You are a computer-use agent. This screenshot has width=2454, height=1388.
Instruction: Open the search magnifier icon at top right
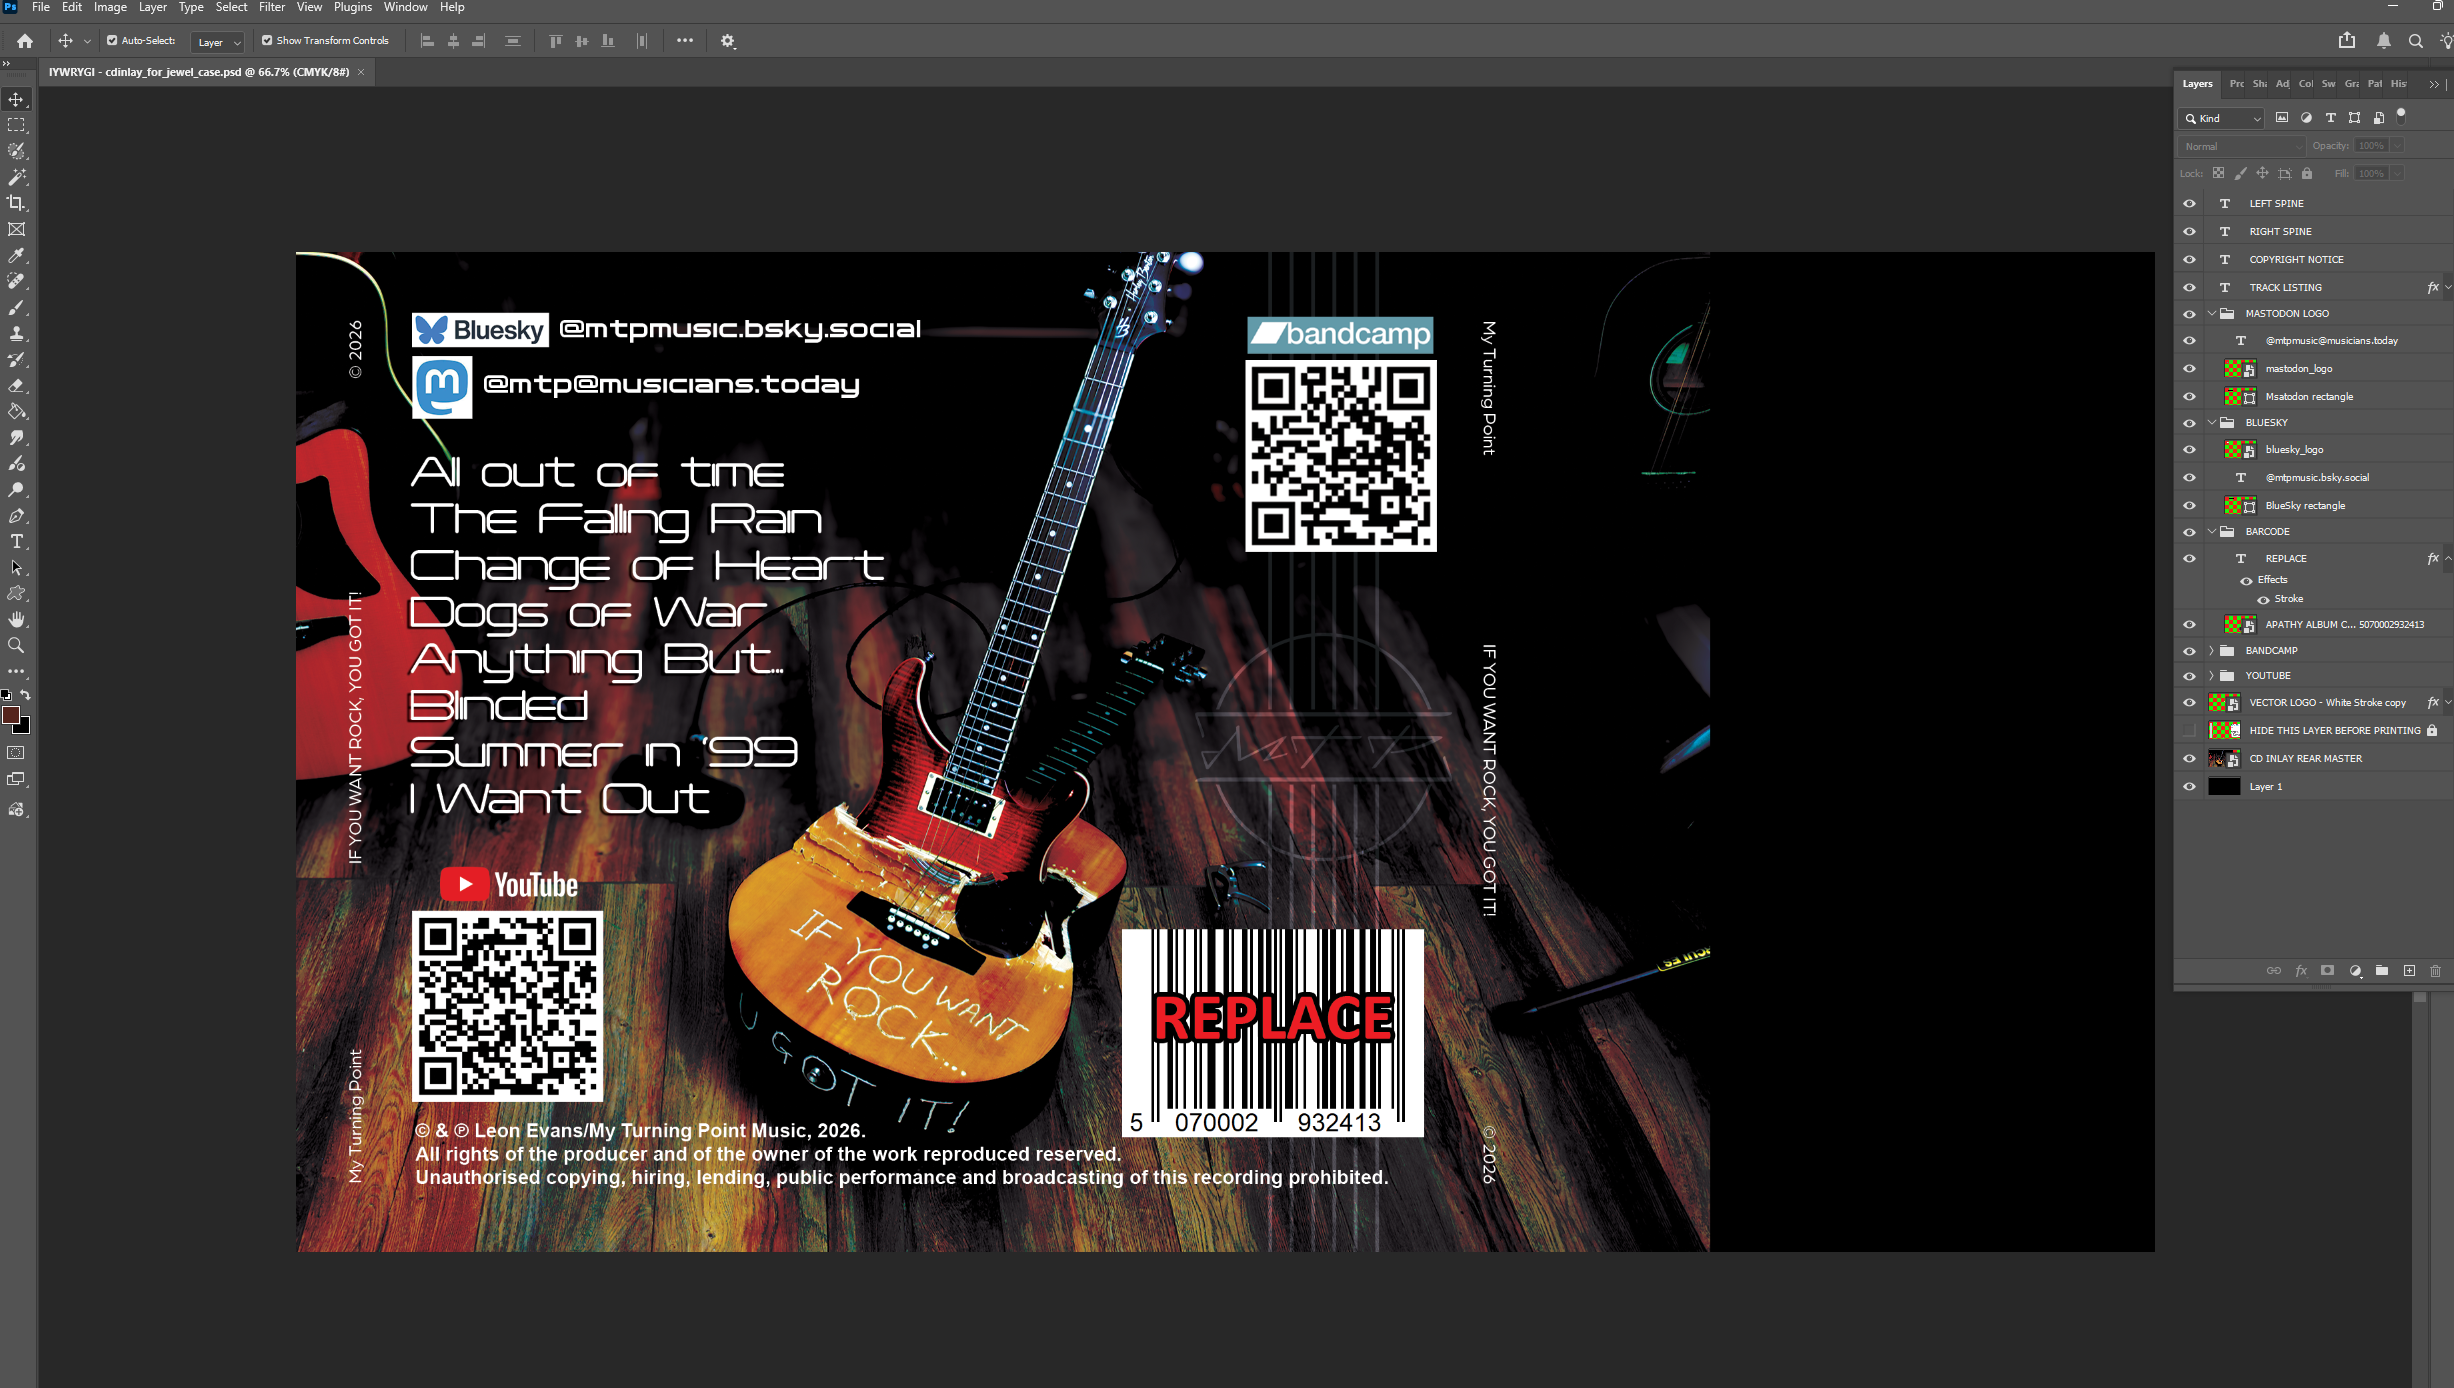click(2415, 41)
